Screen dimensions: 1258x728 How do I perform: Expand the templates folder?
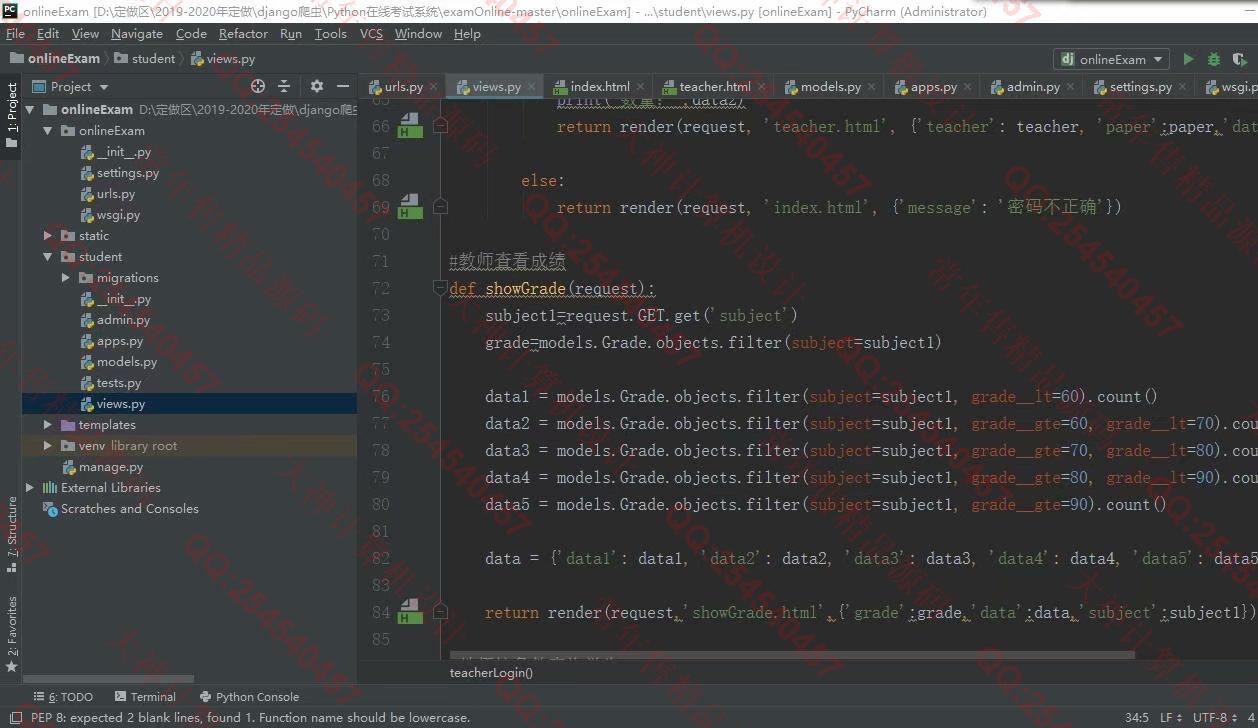pos(48,425)
